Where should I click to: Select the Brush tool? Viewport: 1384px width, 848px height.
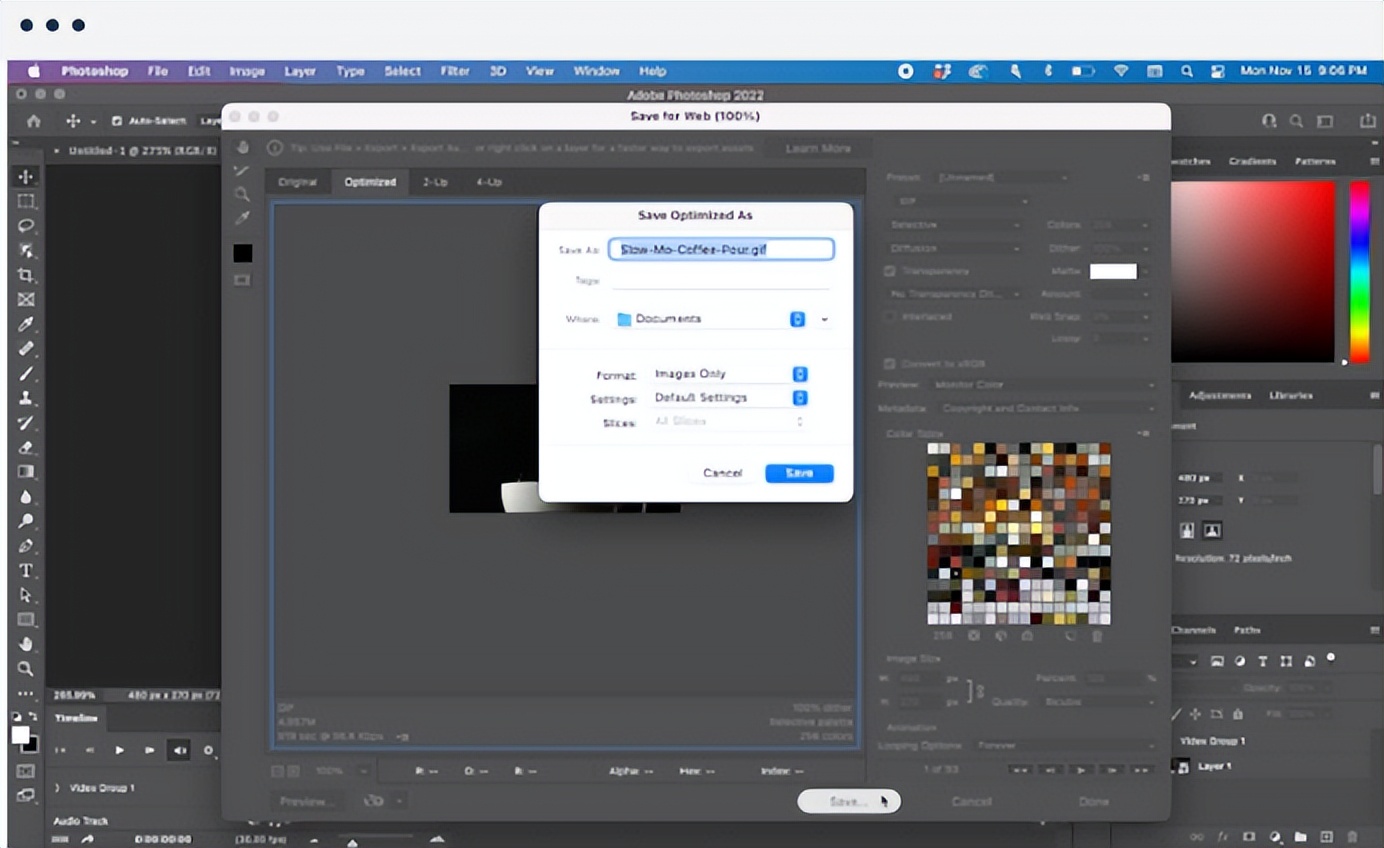click(26, 373)
